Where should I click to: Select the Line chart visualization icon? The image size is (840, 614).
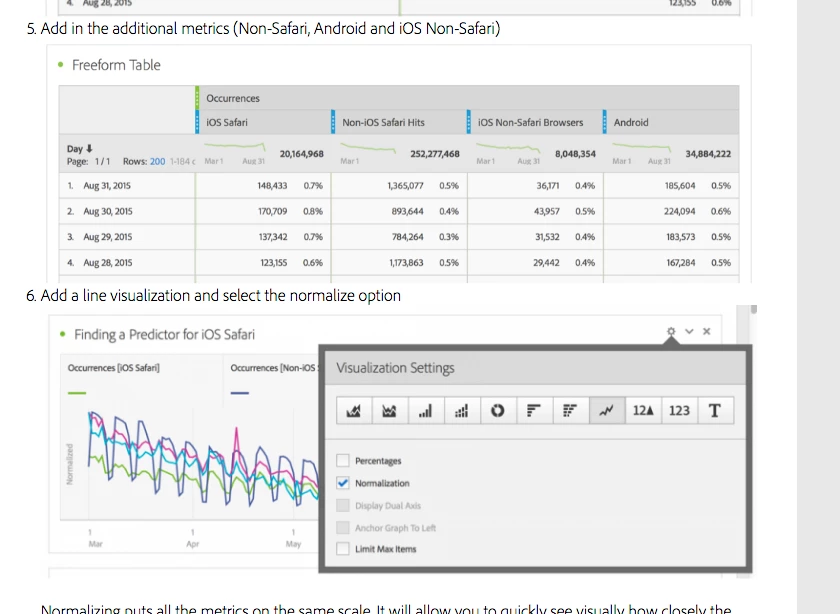(x=606, y=411)
